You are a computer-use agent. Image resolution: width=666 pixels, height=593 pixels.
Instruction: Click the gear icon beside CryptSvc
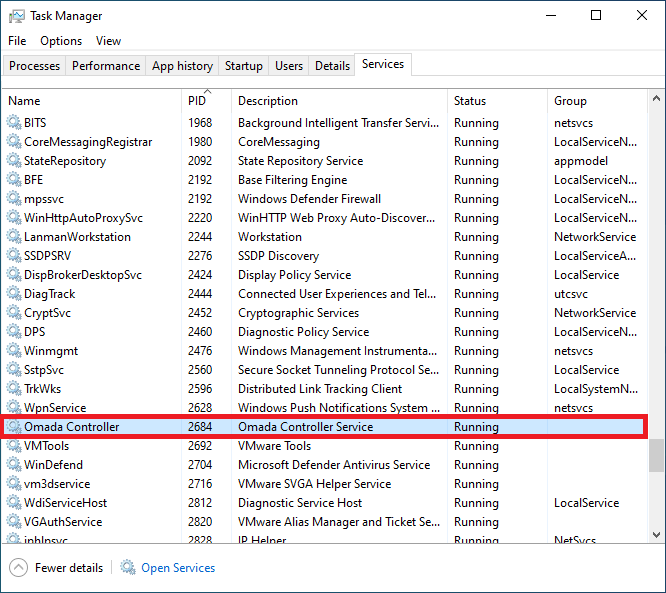(x=14, y=313)
